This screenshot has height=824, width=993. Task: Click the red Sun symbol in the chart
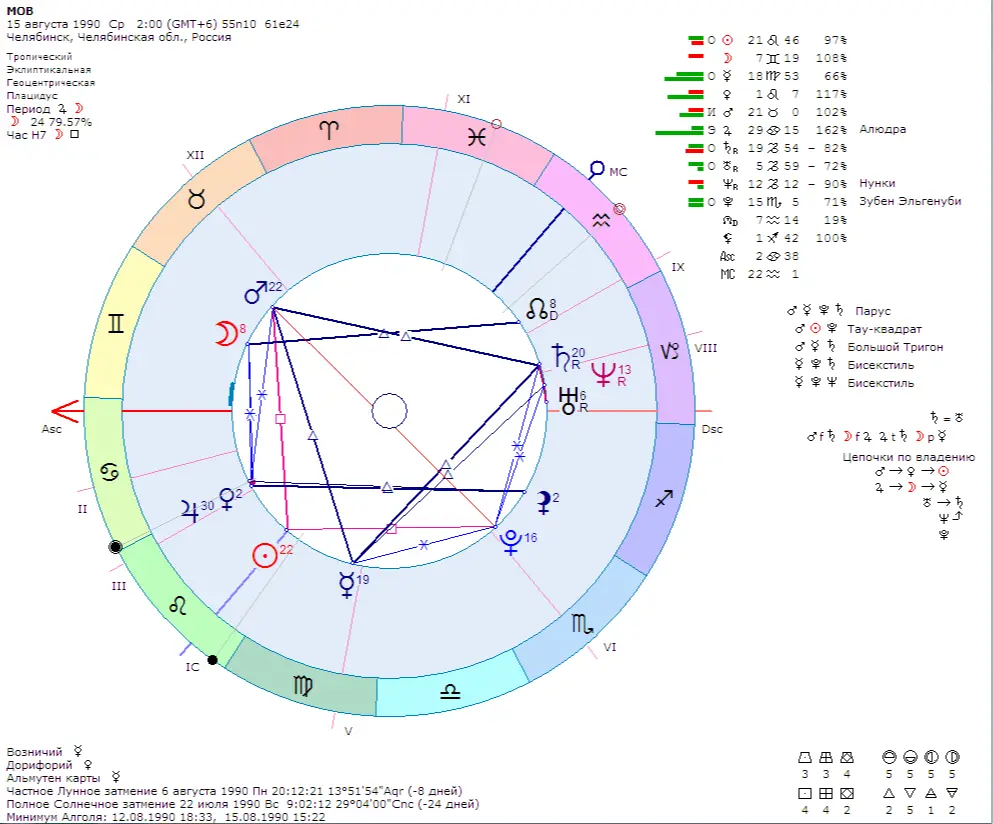pos(264,556)
